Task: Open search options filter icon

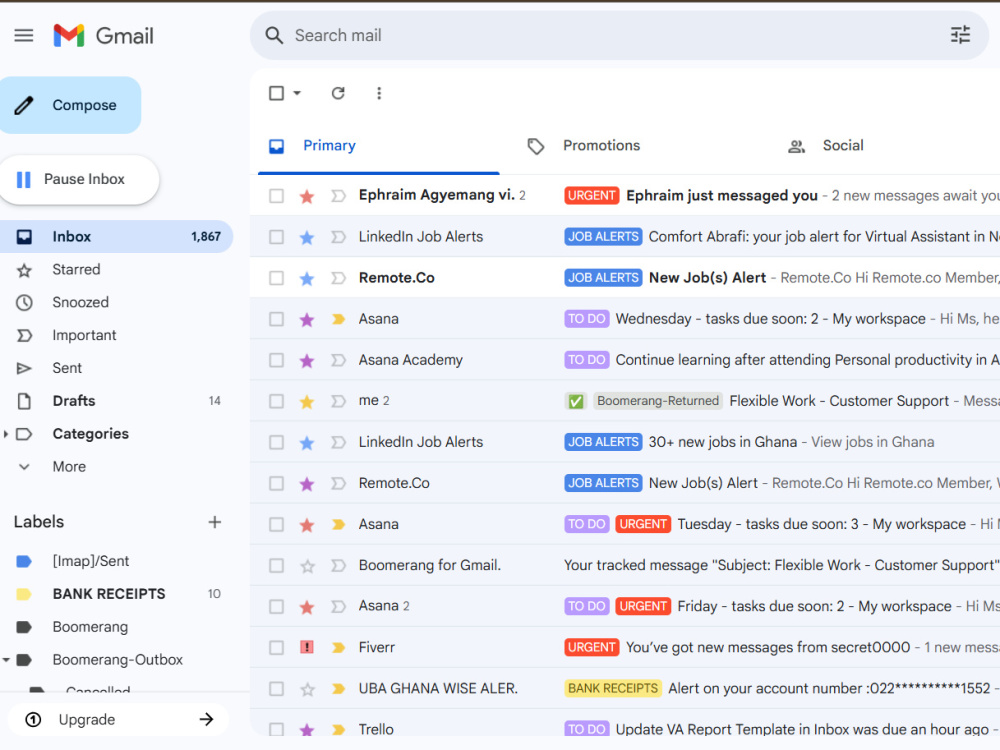Action: tap(960, 34)
